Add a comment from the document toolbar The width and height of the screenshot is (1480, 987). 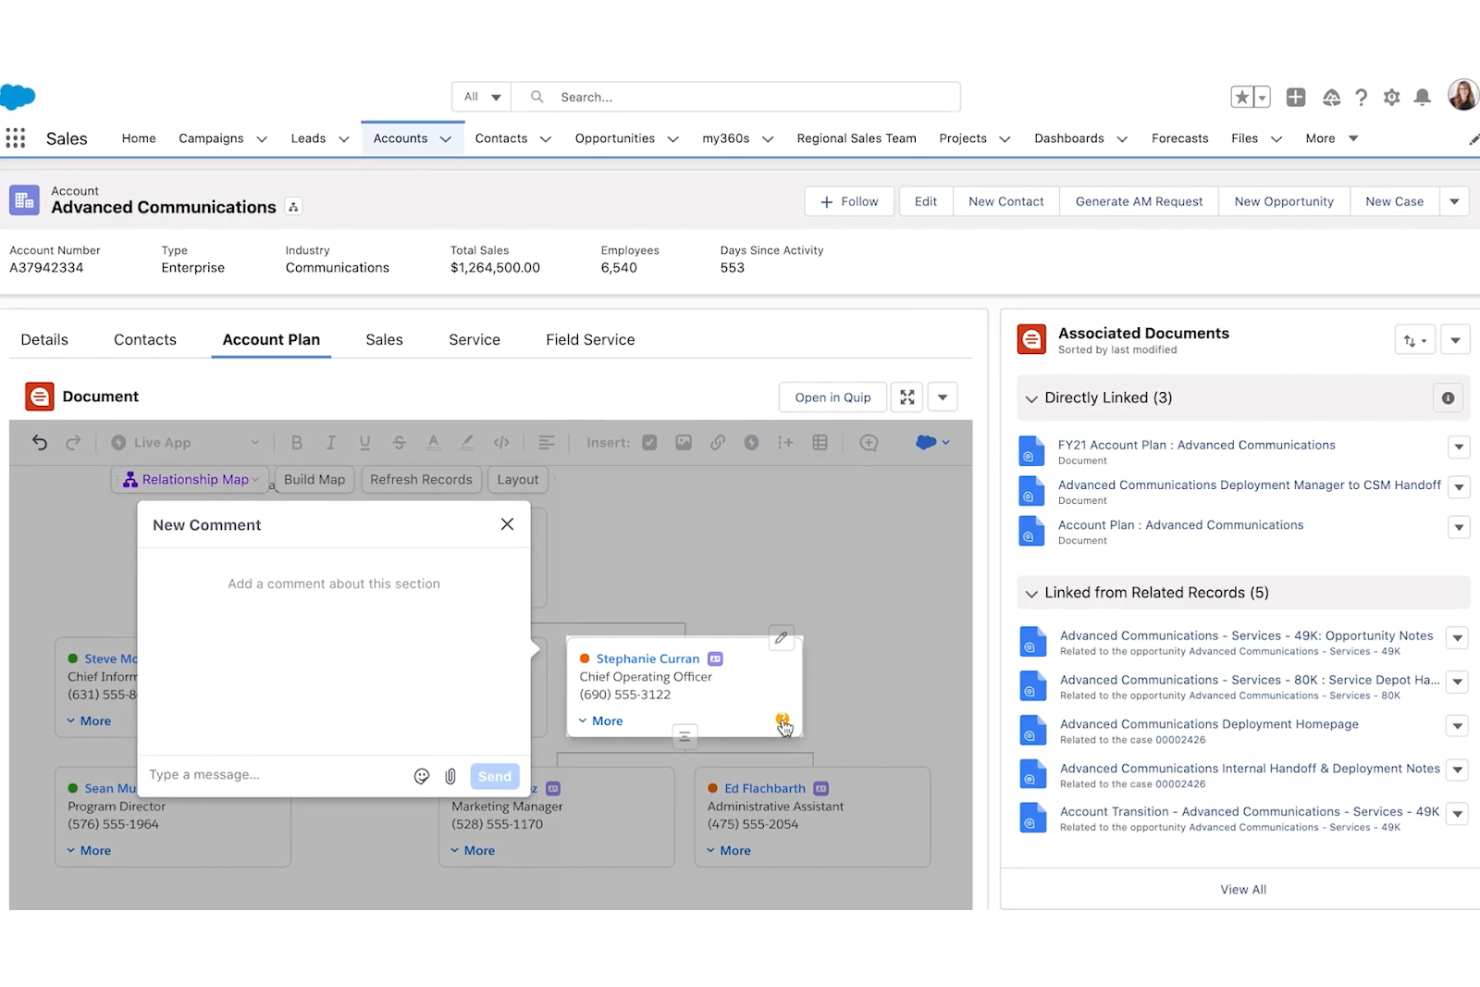868,442
